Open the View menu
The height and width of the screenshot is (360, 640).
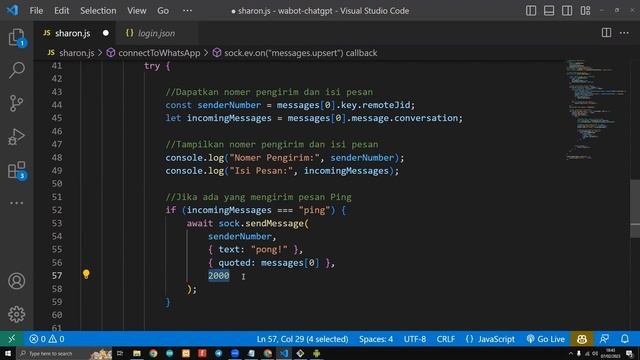(136, 11)
